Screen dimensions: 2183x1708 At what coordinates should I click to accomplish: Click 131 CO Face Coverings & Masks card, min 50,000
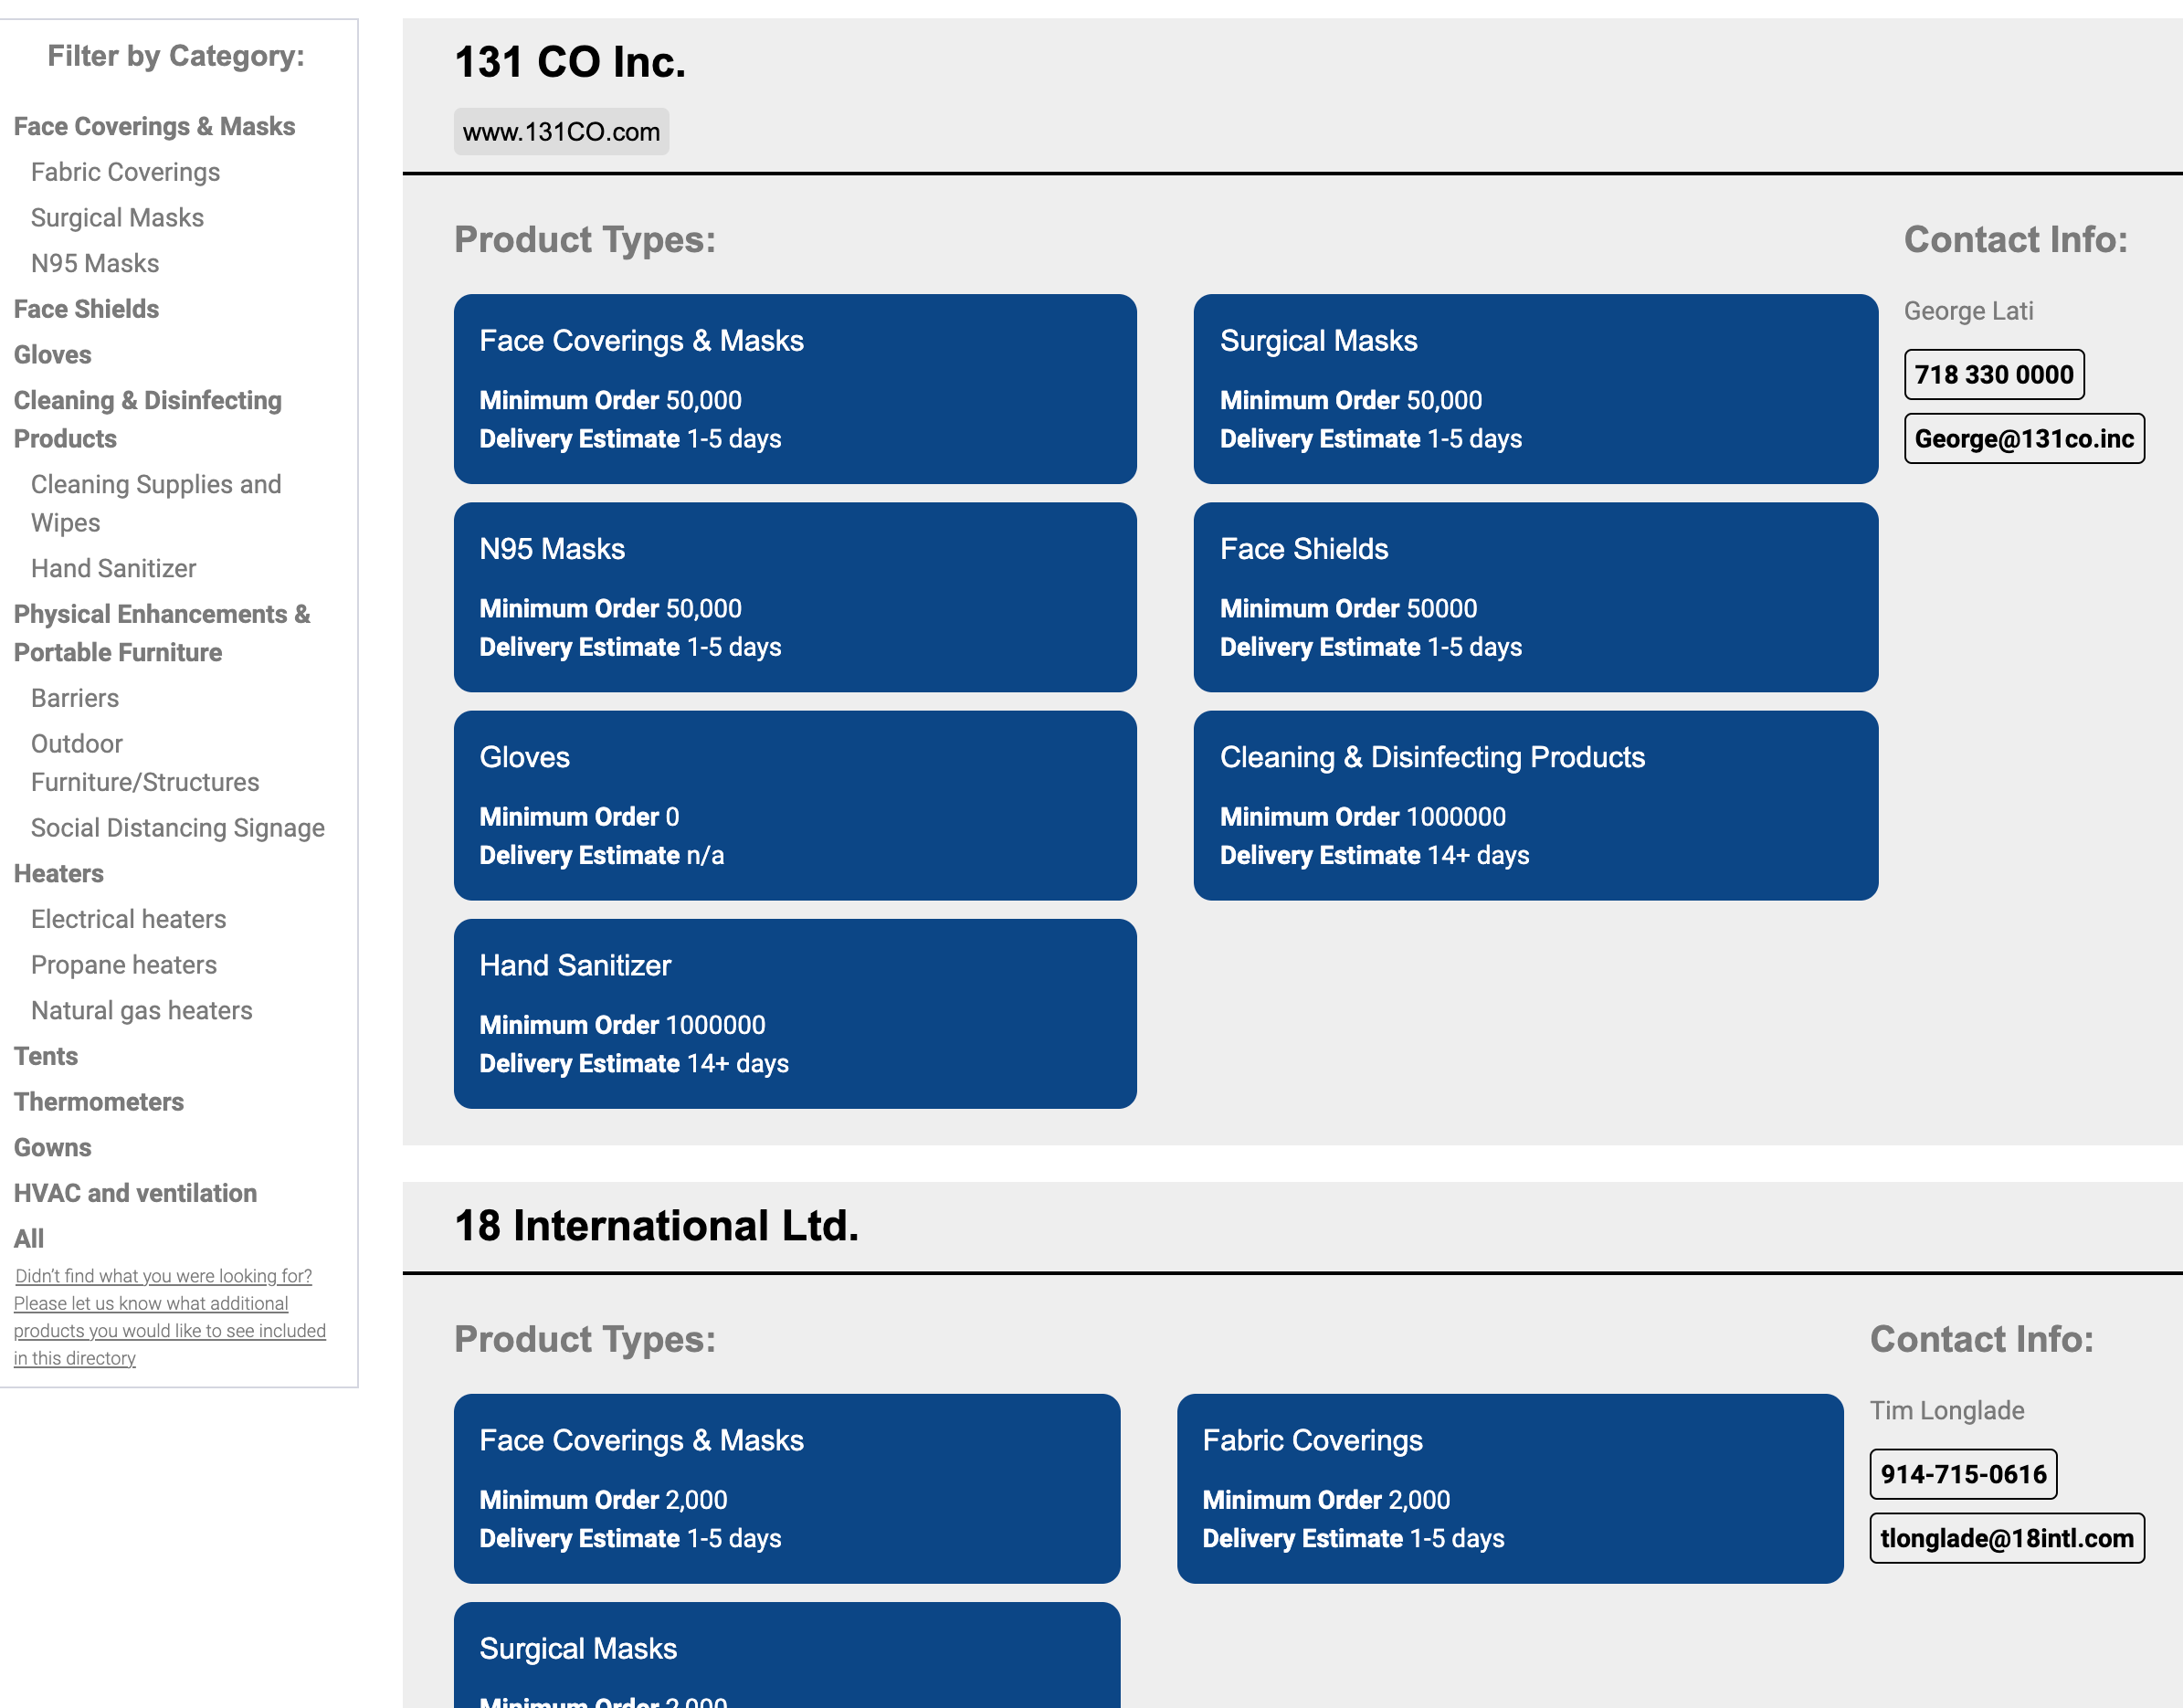(795, 389)
